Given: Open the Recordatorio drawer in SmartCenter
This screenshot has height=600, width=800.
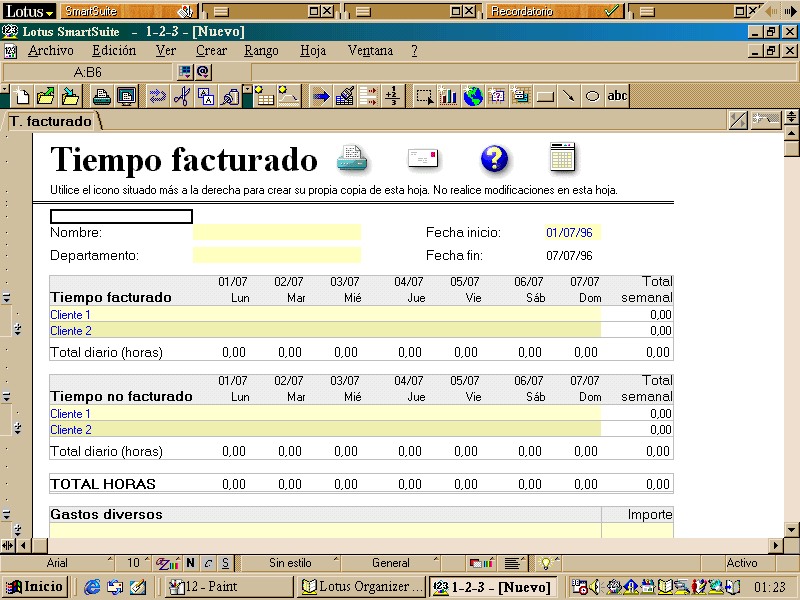Looking at the screenshot, I should coord(554,11).
